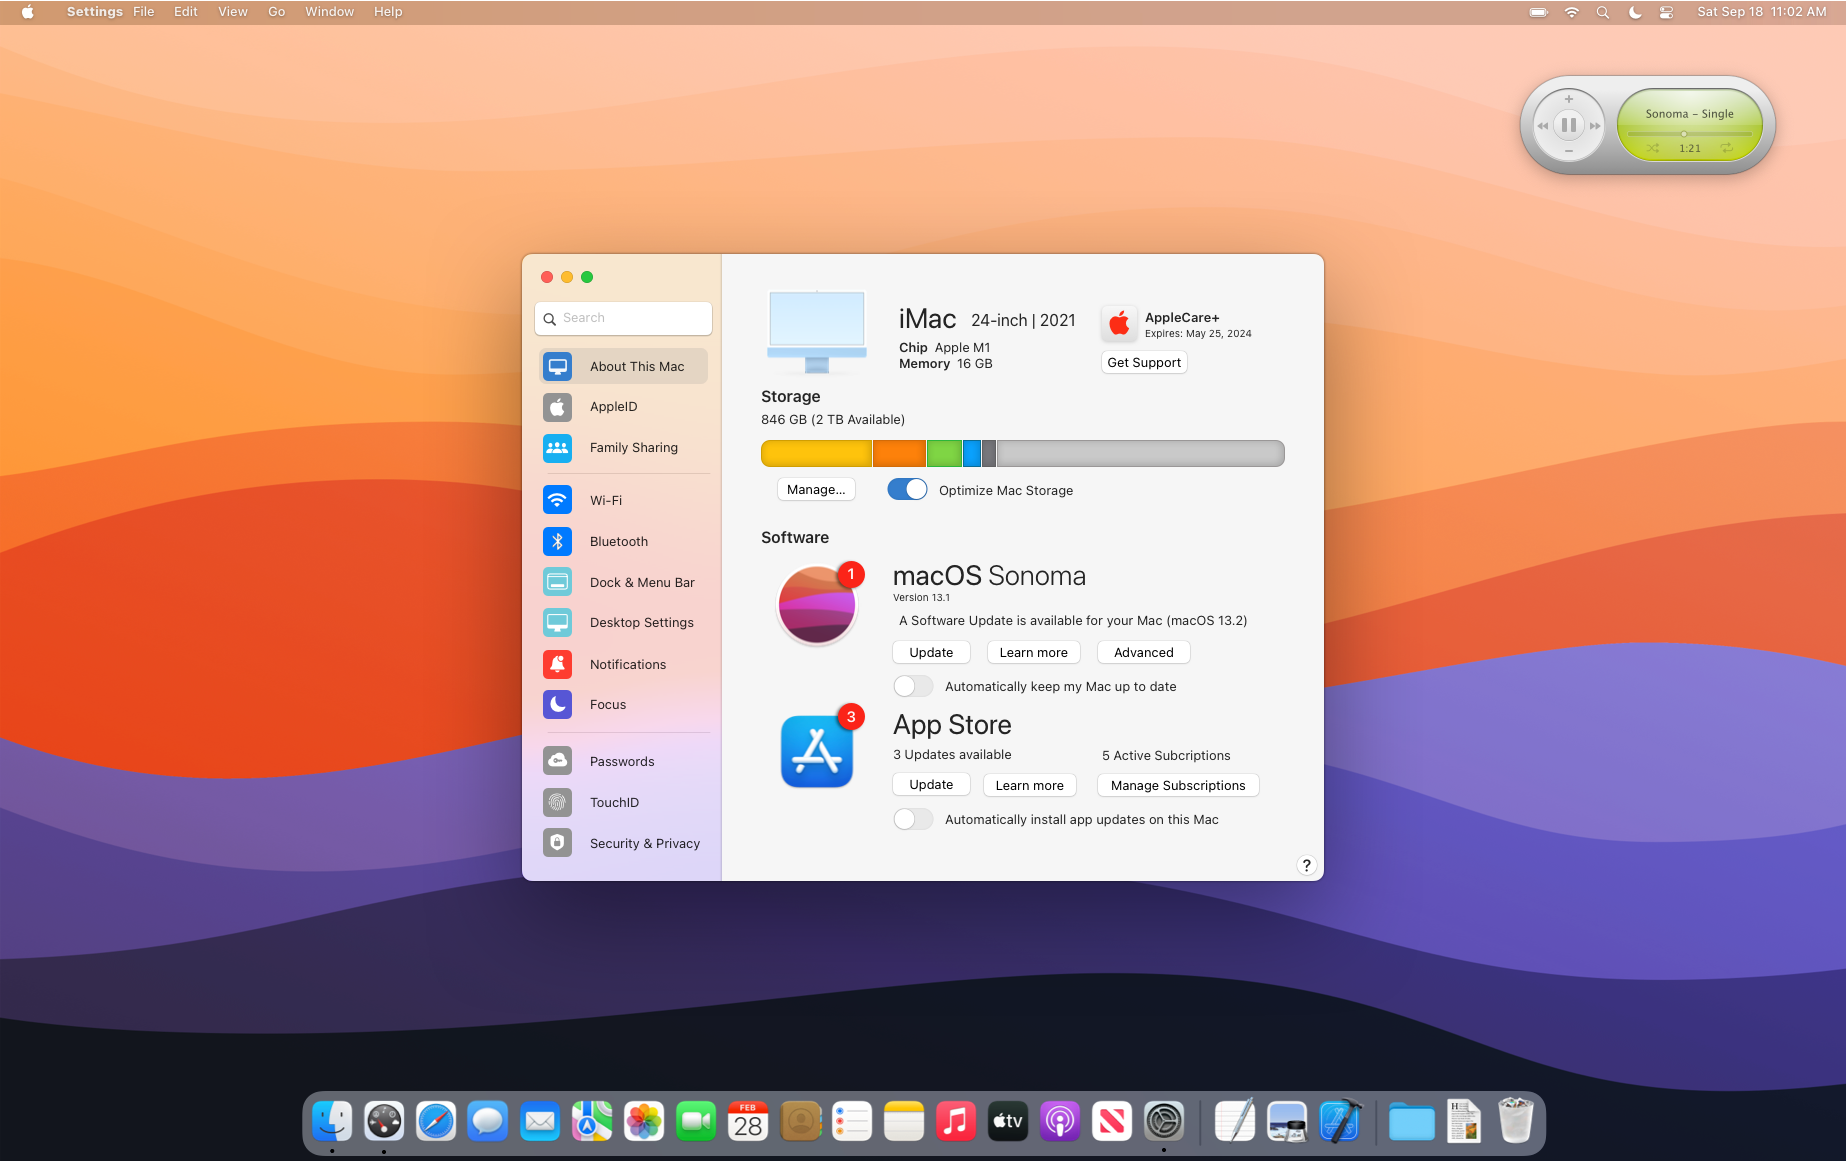
Task: Click the music player progress slider
Action: 1689,134
